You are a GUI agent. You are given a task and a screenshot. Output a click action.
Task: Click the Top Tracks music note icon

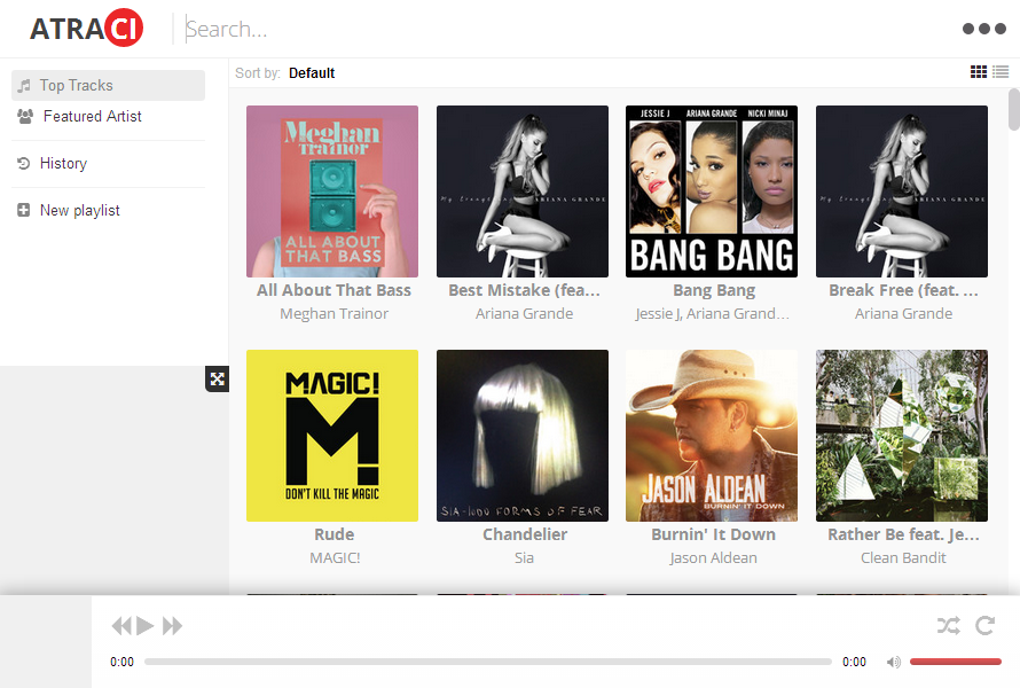pos(24,86)
